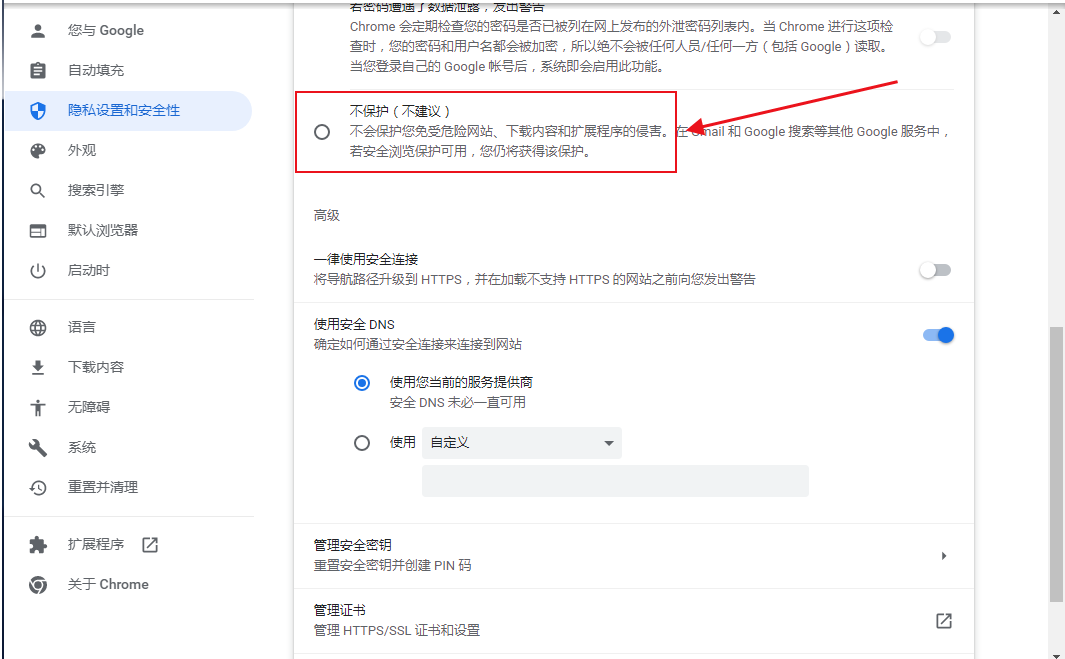Click the custom DNS provider input field
Screen dimensions: 1065x659
(x=615, y=481)
